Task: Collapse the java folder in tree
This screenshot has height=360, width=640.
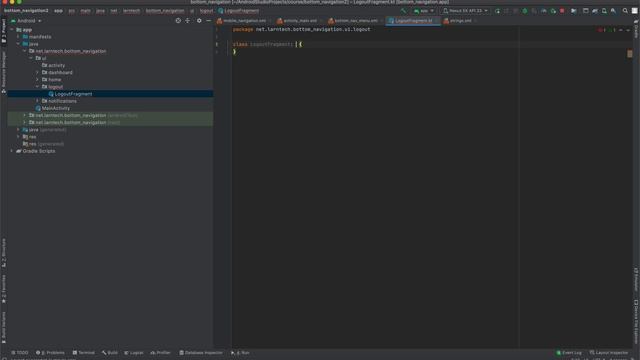Action: [x=18, y=44]
